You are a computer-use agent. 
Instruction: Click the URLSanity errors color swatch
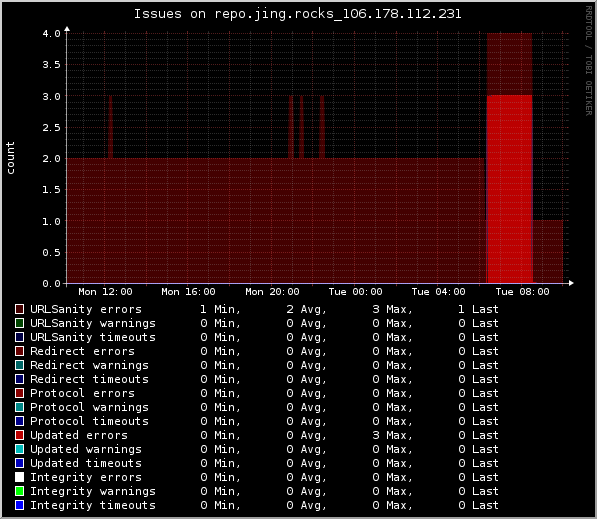click(x=19, y=309)
